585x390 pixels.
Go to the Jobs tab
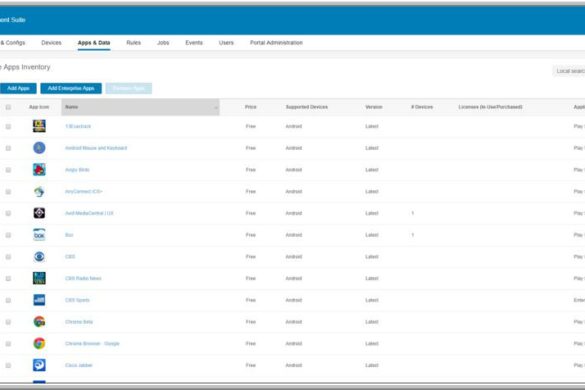(x=163, y=43)
